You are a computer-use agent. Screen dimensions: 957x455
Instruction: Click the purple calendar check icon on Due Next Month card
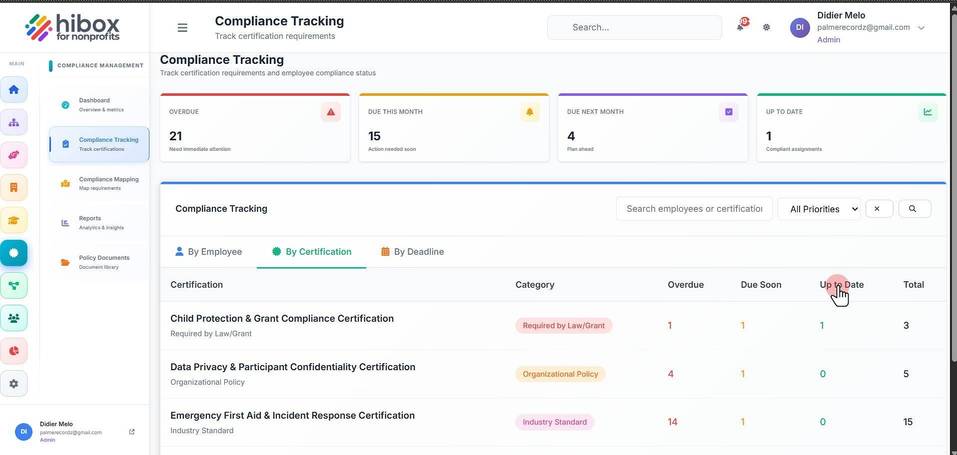(x=729, y=112)
